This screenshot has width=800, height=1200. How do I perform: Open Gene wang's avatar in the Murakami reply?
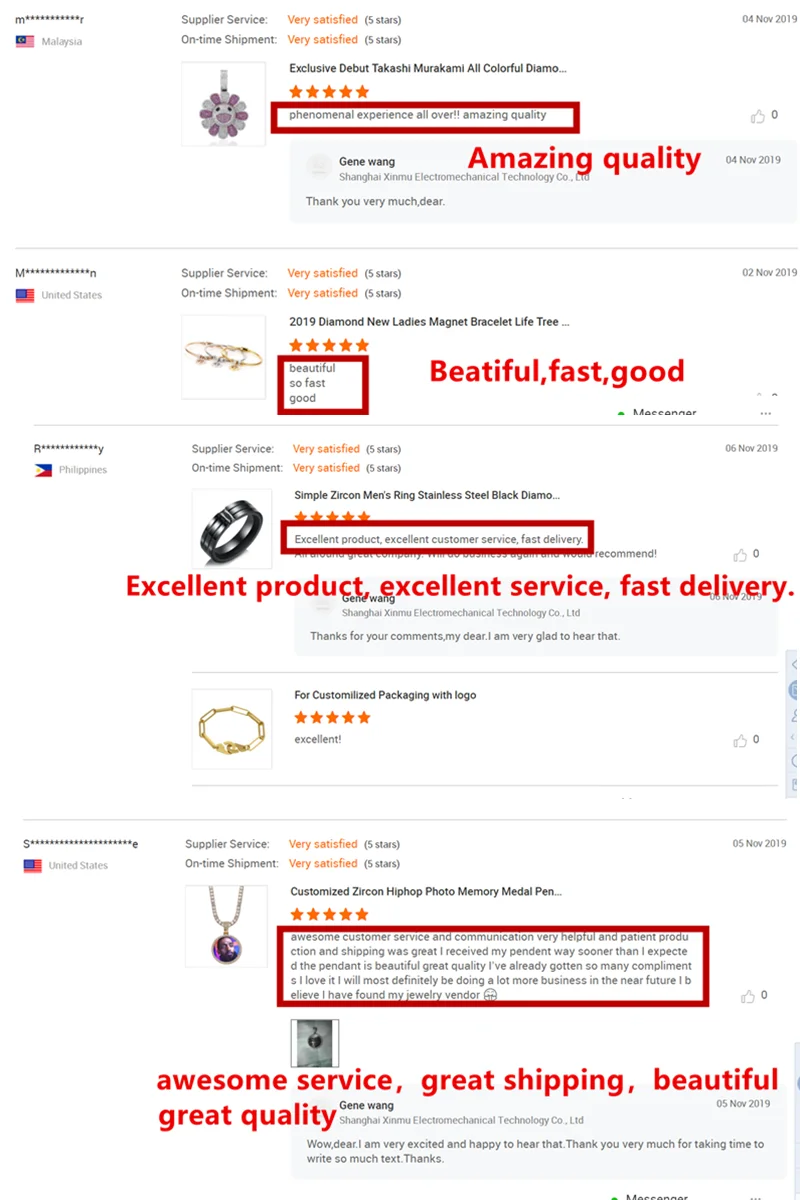tap(319, 167)
